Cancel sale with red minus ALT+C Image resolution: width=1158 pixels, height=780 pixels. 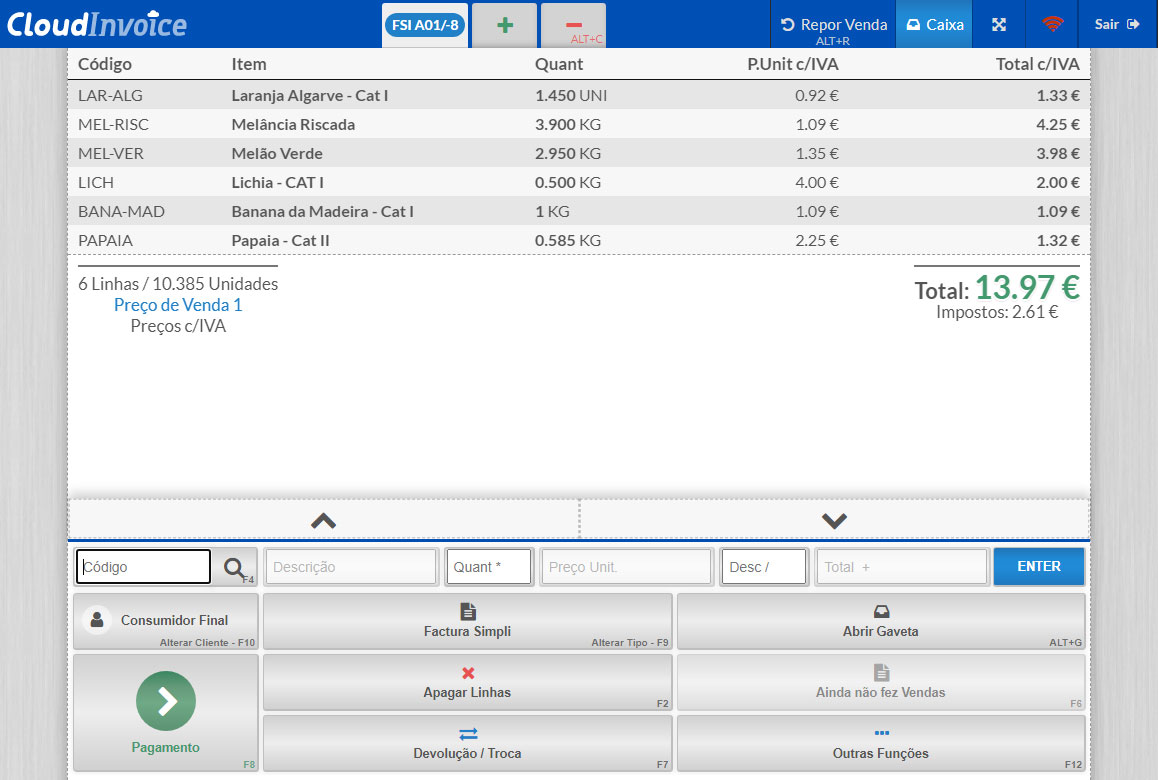click(x=574, y=25)
